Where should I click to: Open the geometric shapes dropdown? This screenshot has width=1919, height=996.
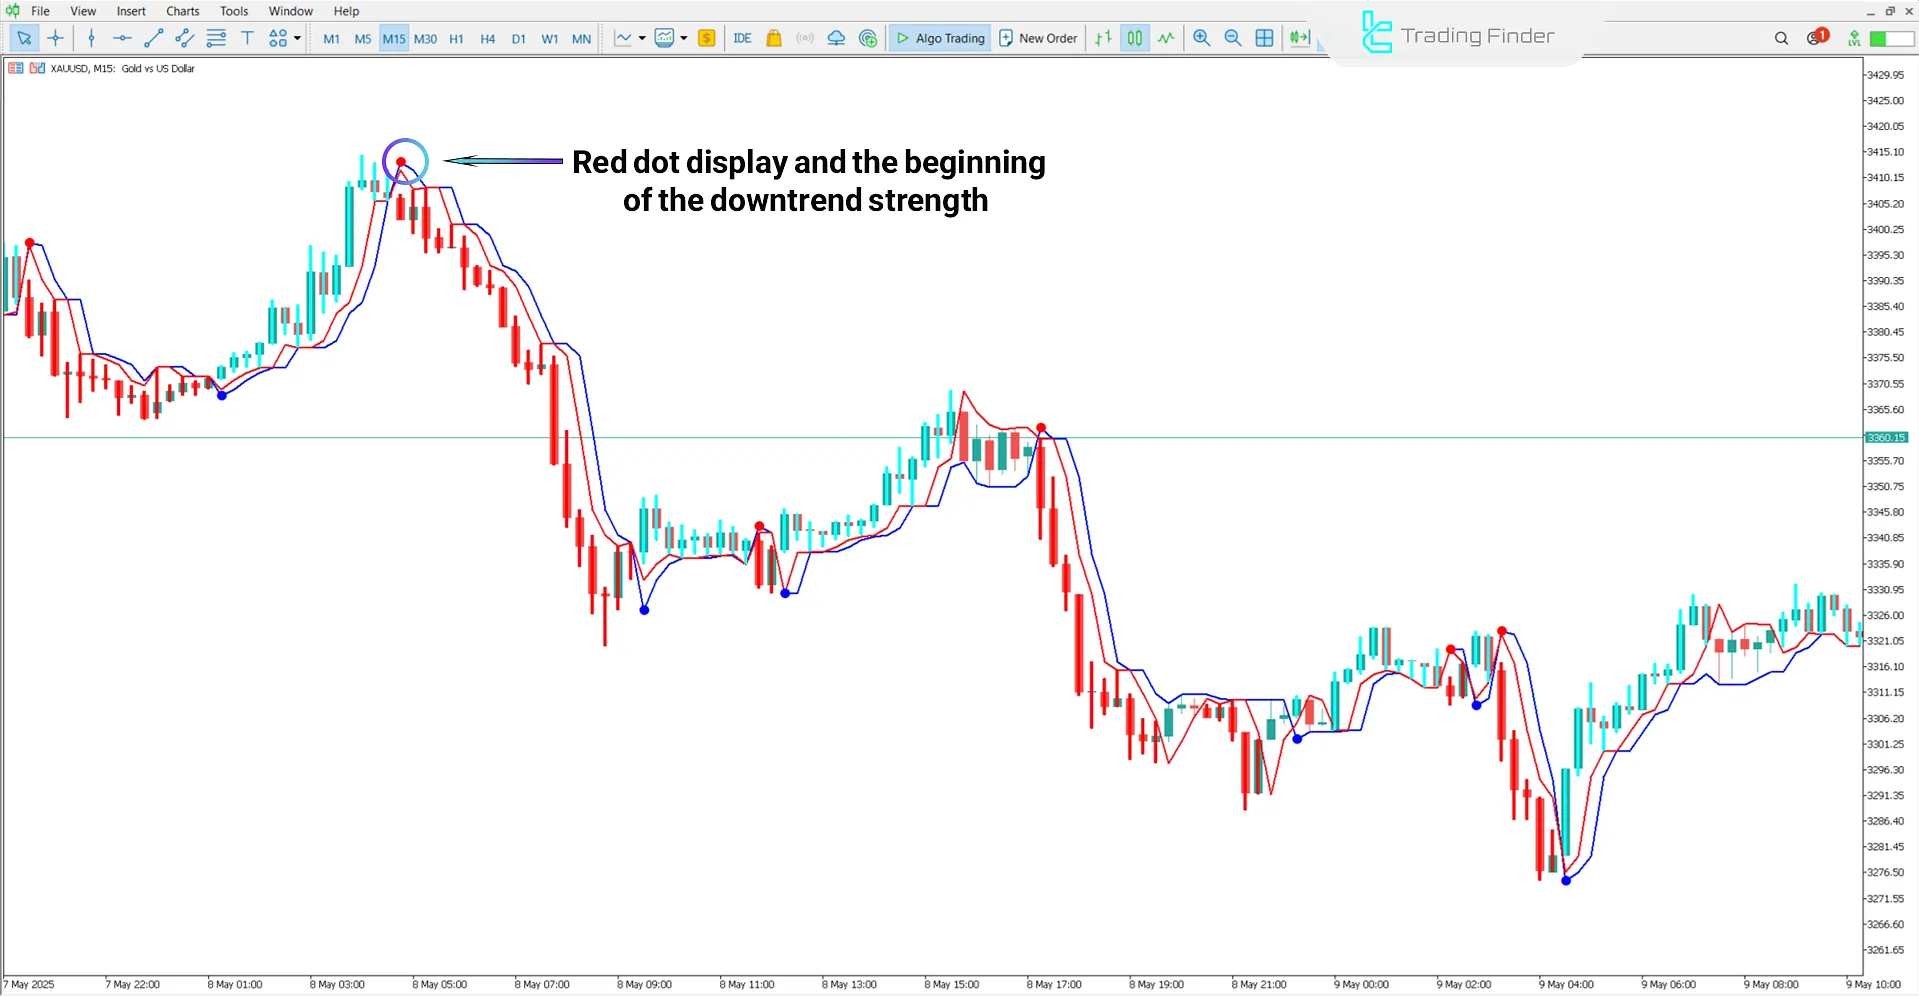click(x=278, y=38)
